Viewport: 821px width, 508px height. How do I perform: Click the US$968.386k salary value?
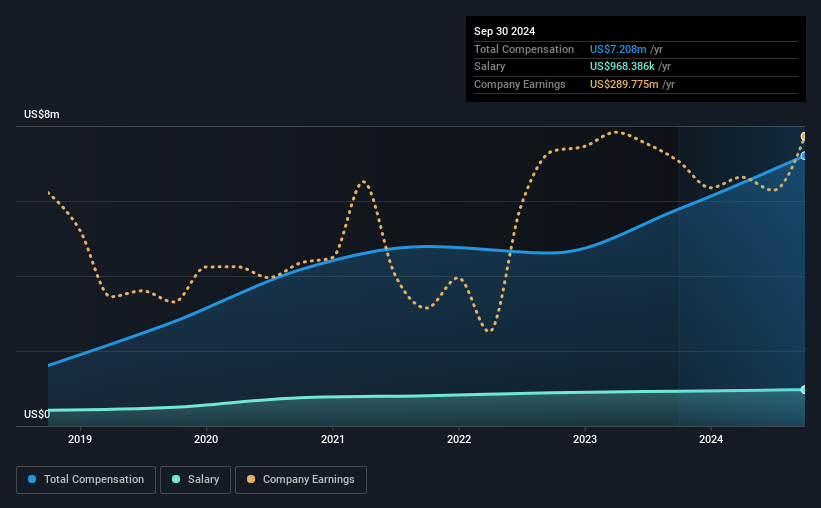click(x=622, y=67)
